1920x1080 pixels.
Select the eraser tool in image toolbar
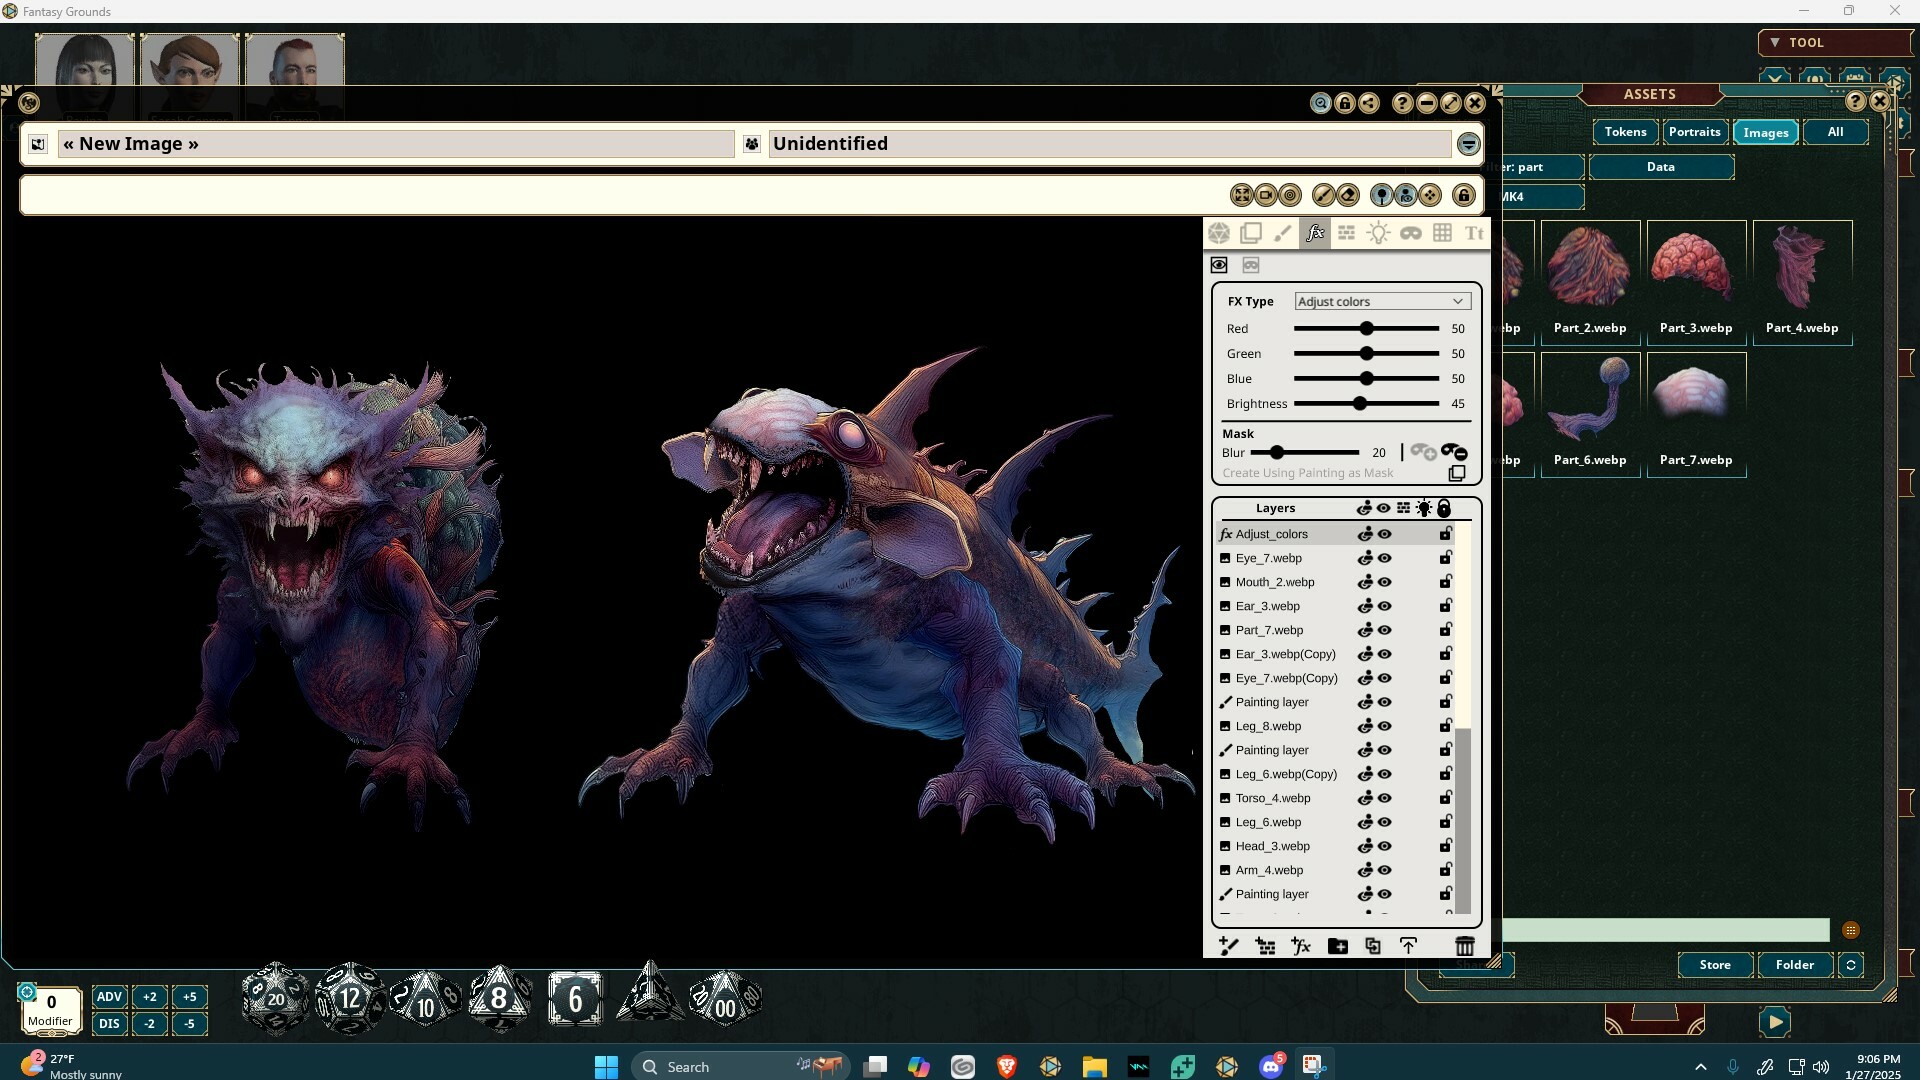[x=1348, y=196]
